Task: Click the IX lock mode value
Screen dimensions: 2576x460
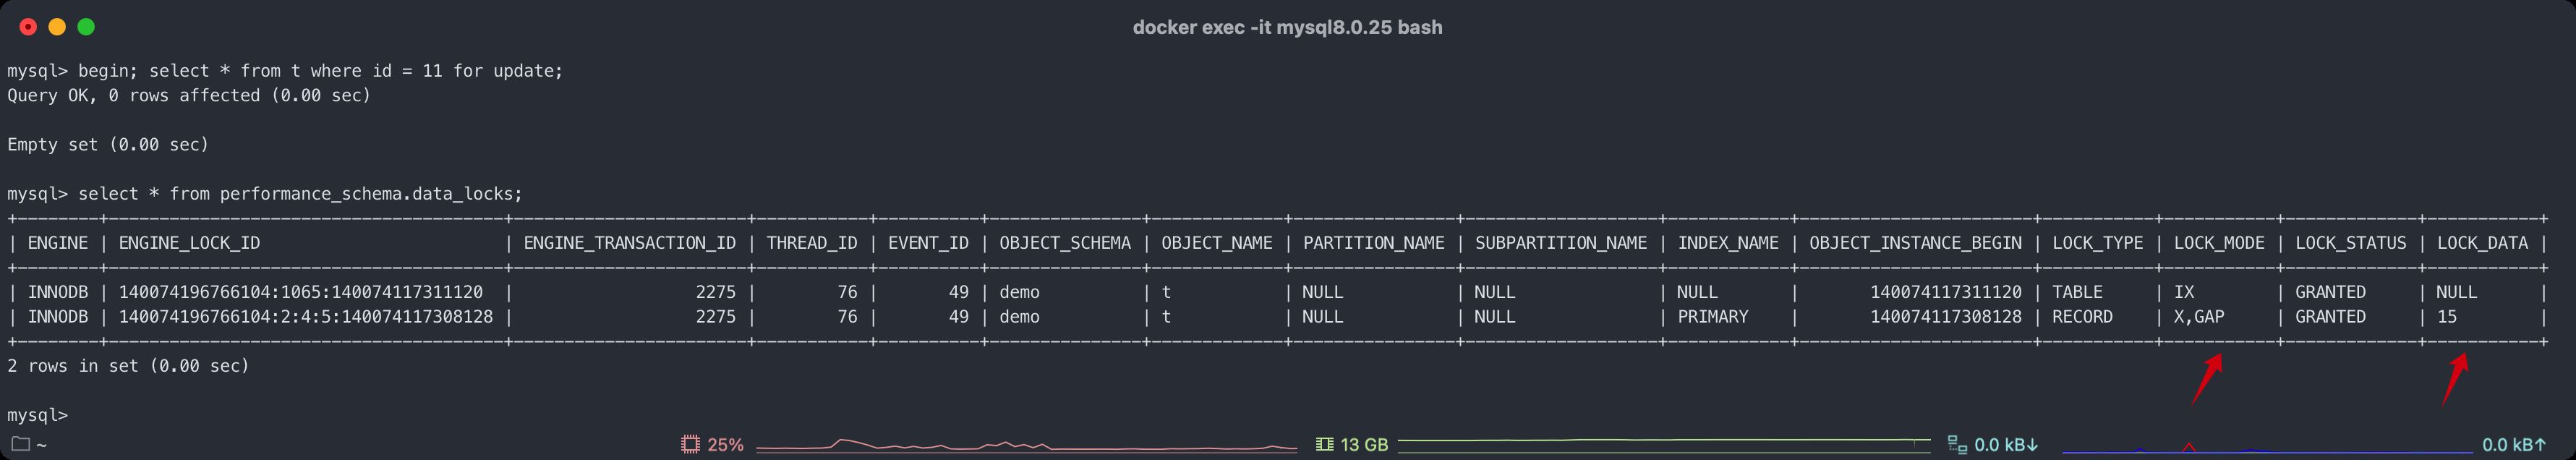Action: [2184, 292]
